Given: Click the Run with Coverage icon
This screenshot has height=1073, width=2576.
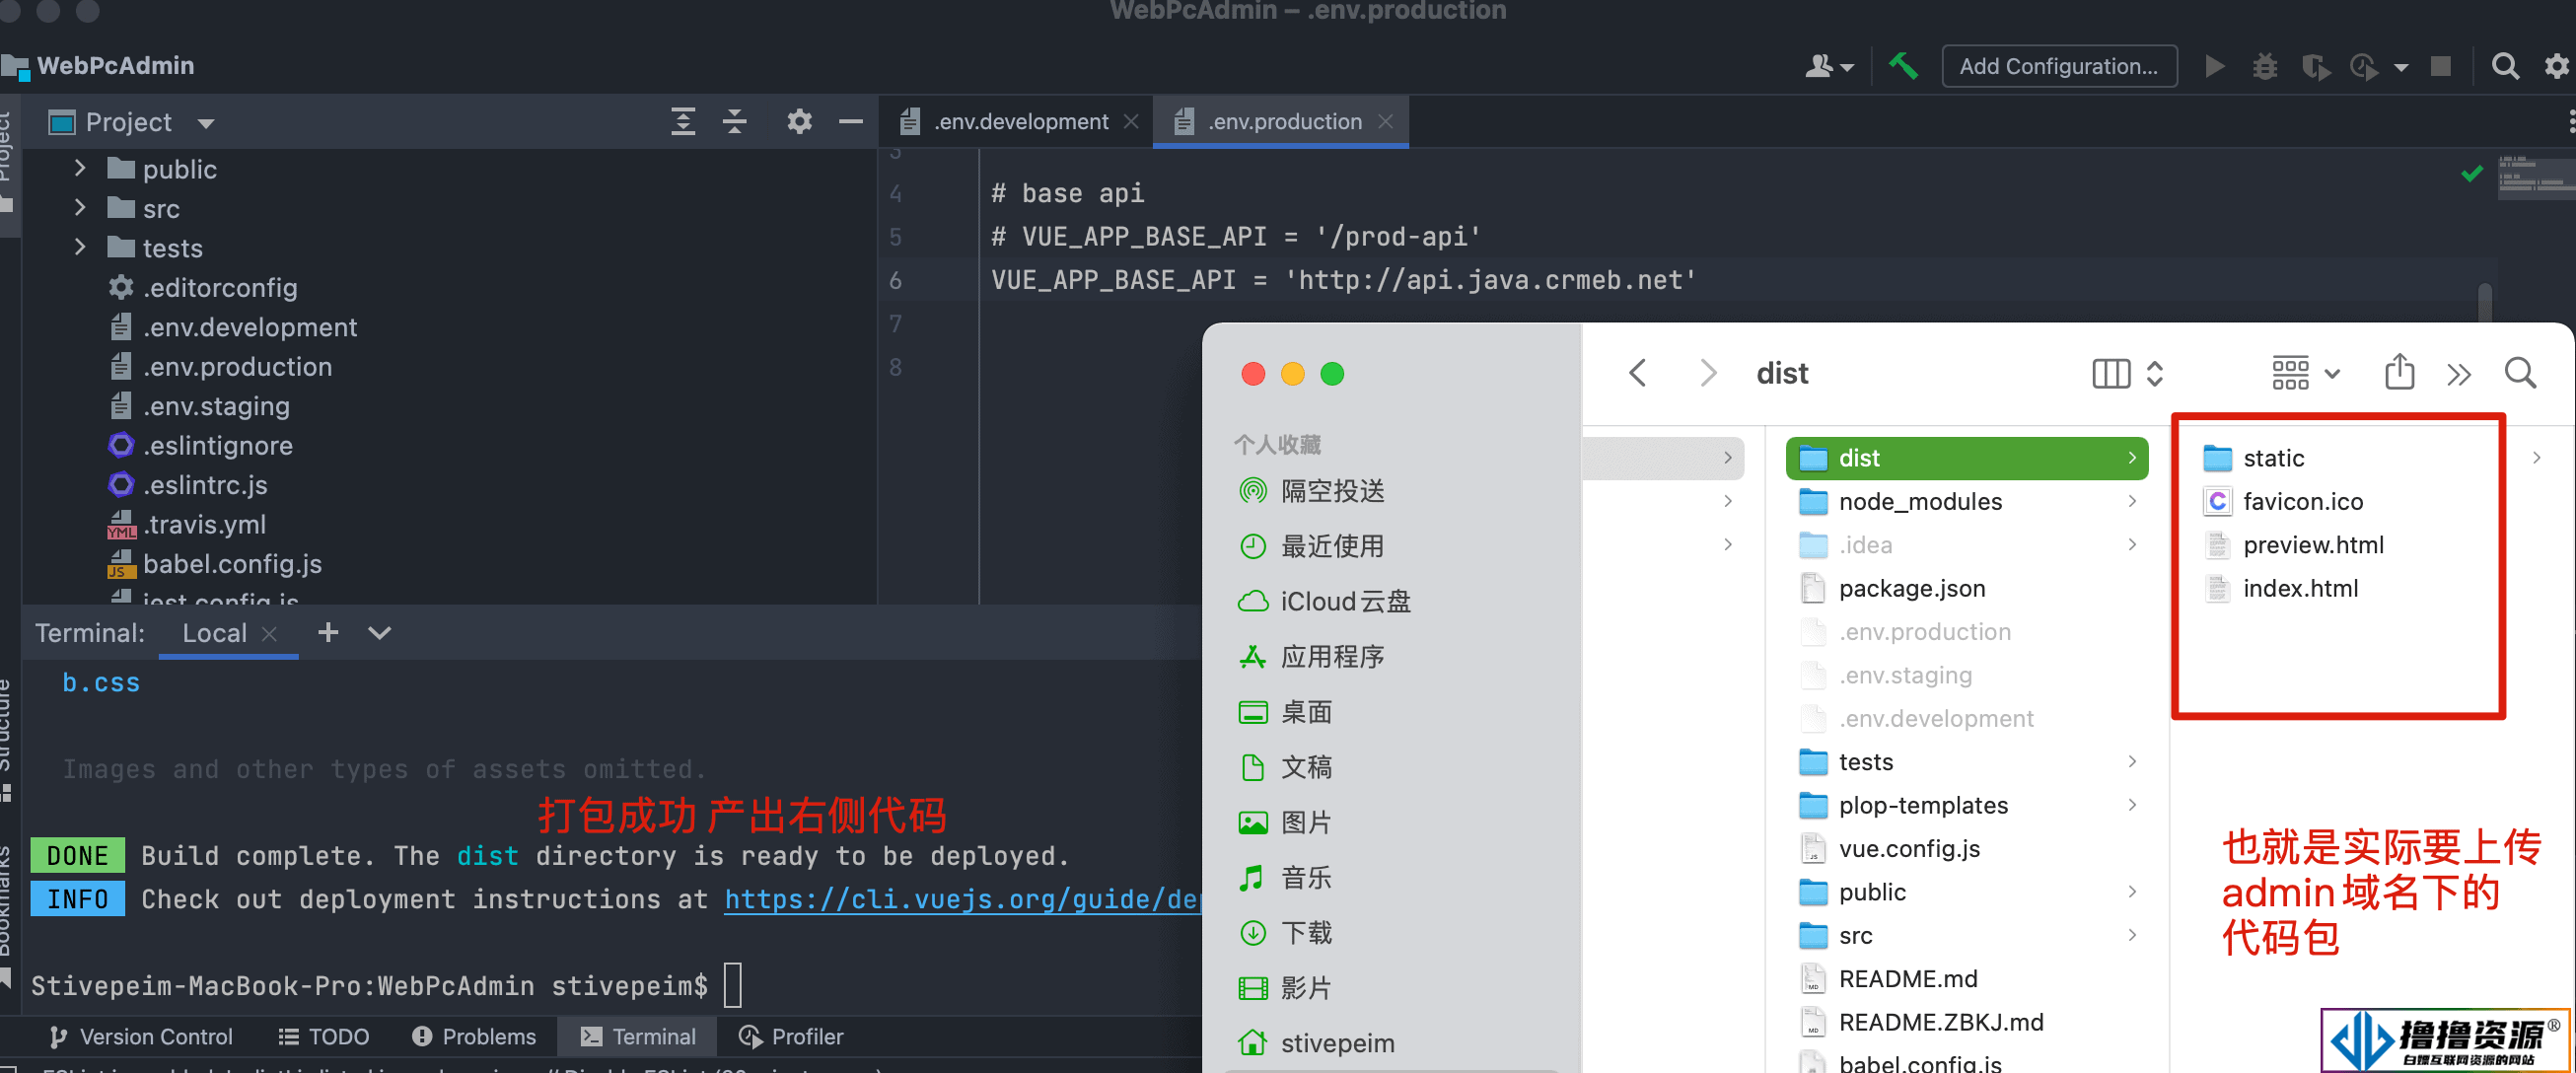Looking at the screenshot, I should click(2314, 66).
